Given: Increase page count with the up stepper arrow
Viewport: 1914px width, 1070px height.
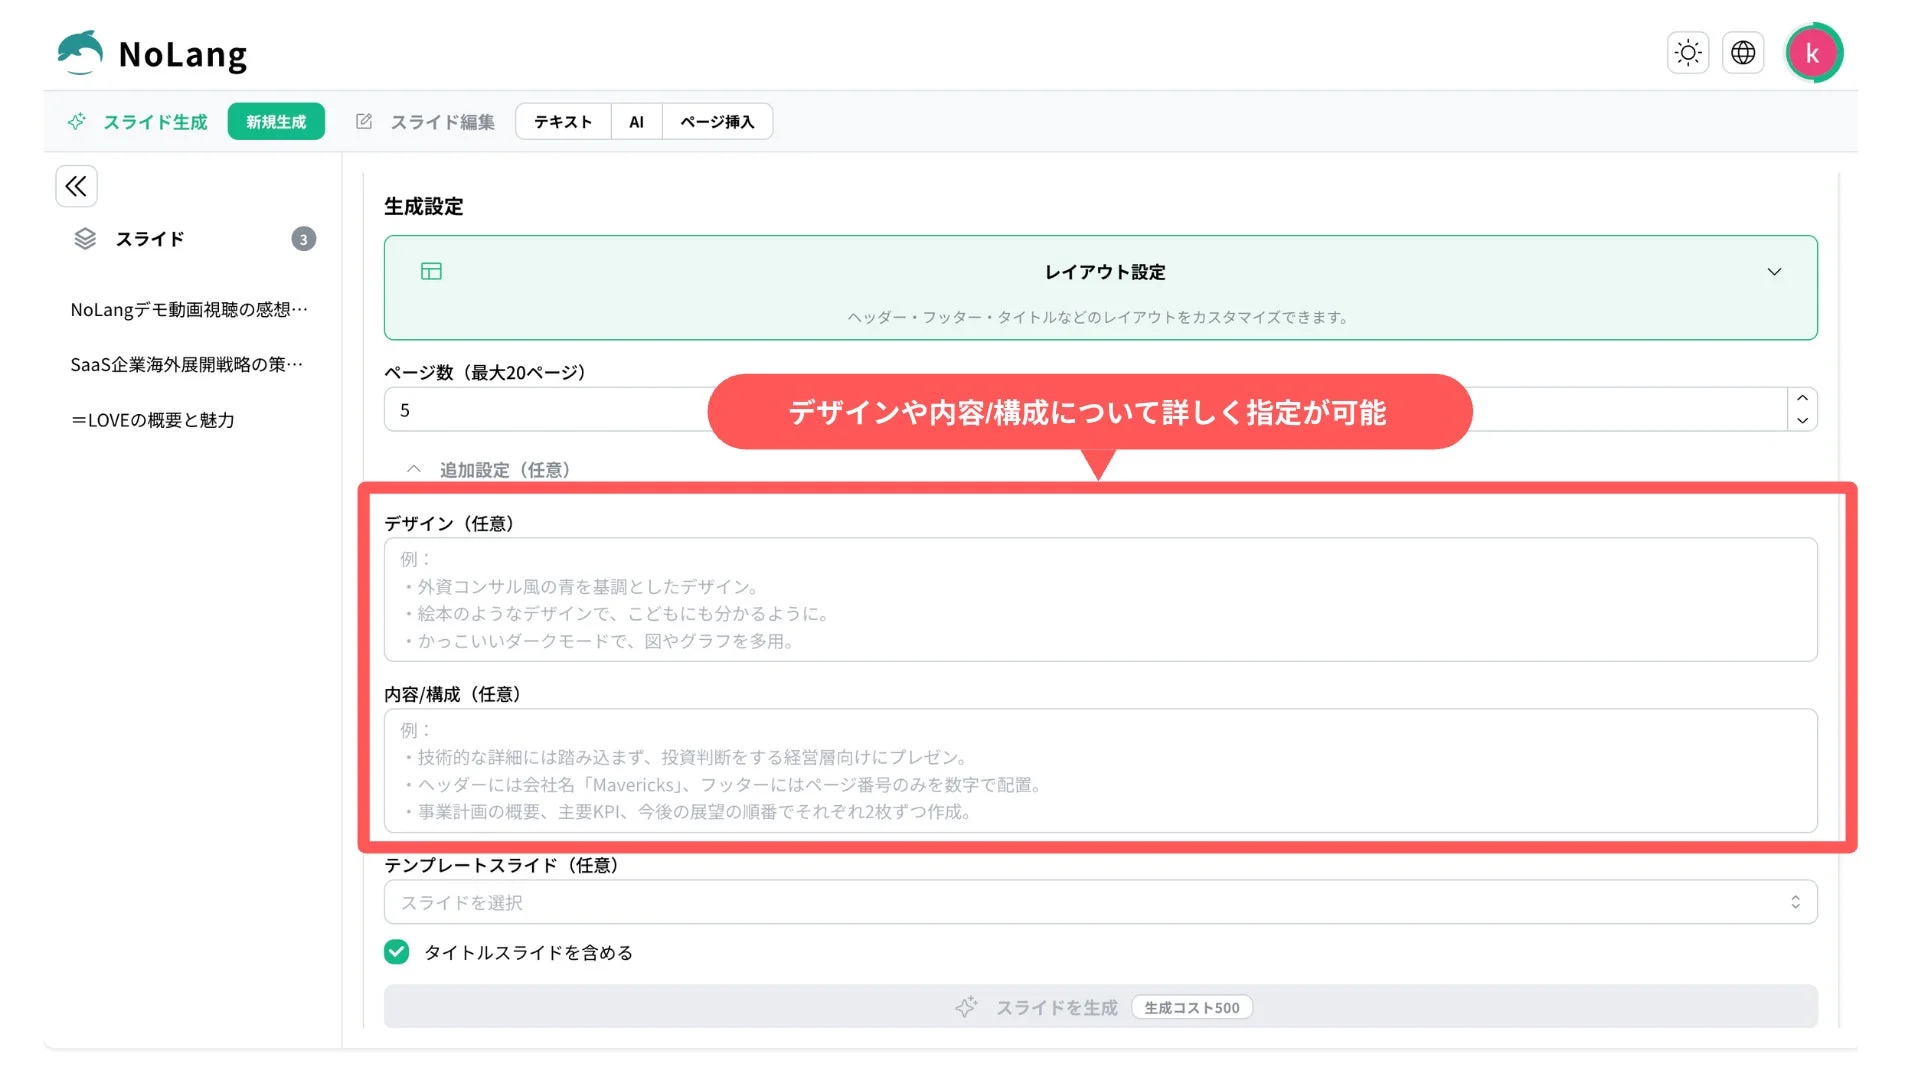Looking at the screenshot, I should (1801, 399).
